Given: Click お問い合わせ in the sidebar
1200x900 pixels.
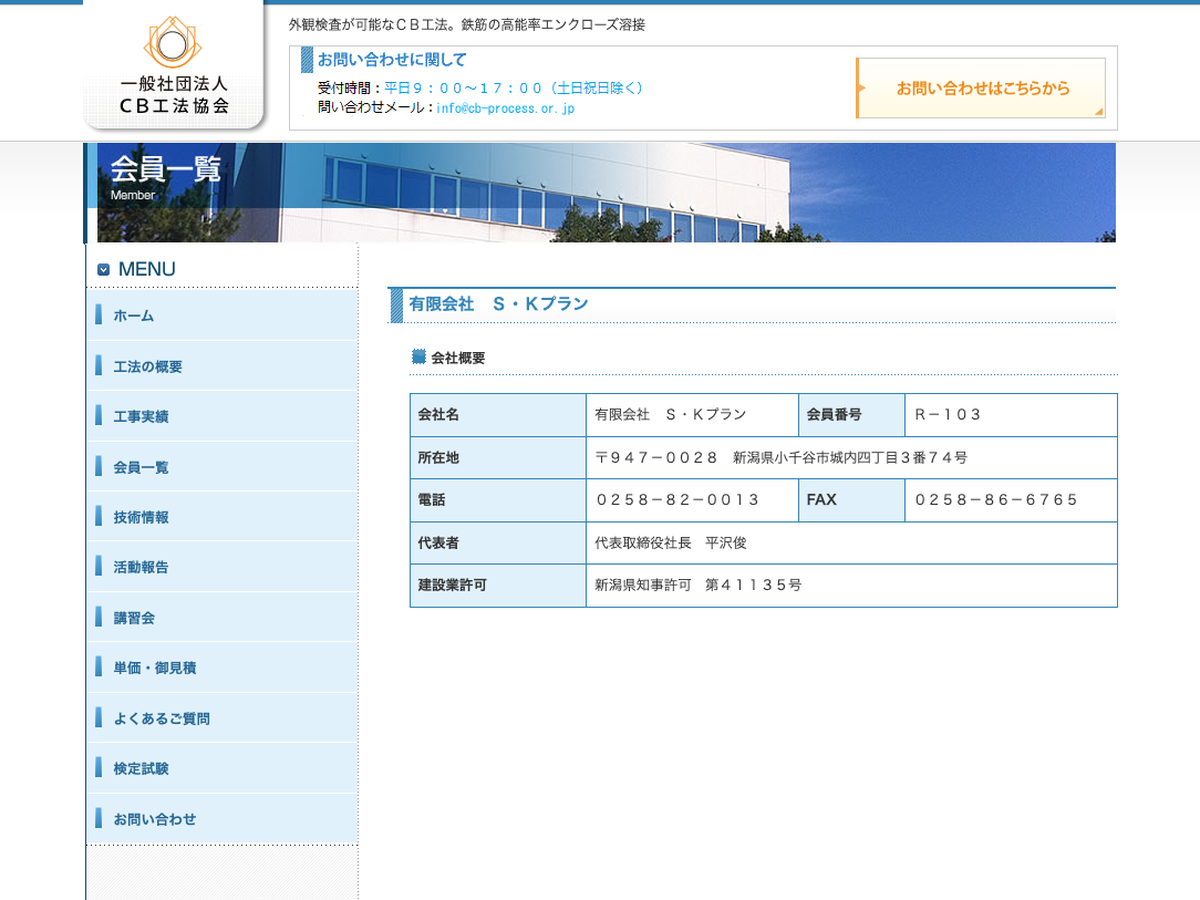Looking at the screenshot, I should [x=155, y=819].
